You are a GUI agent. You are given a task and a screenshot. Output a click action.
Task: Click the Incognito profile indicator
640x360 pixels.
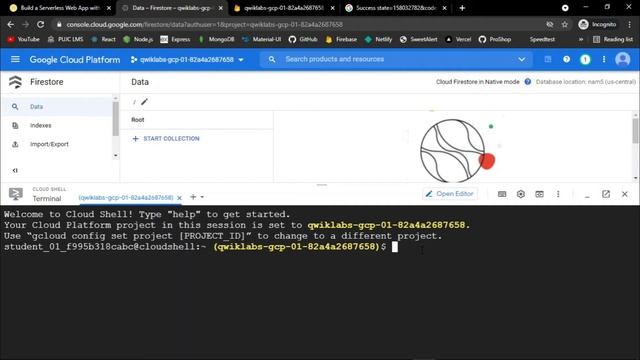pos(597,24)
